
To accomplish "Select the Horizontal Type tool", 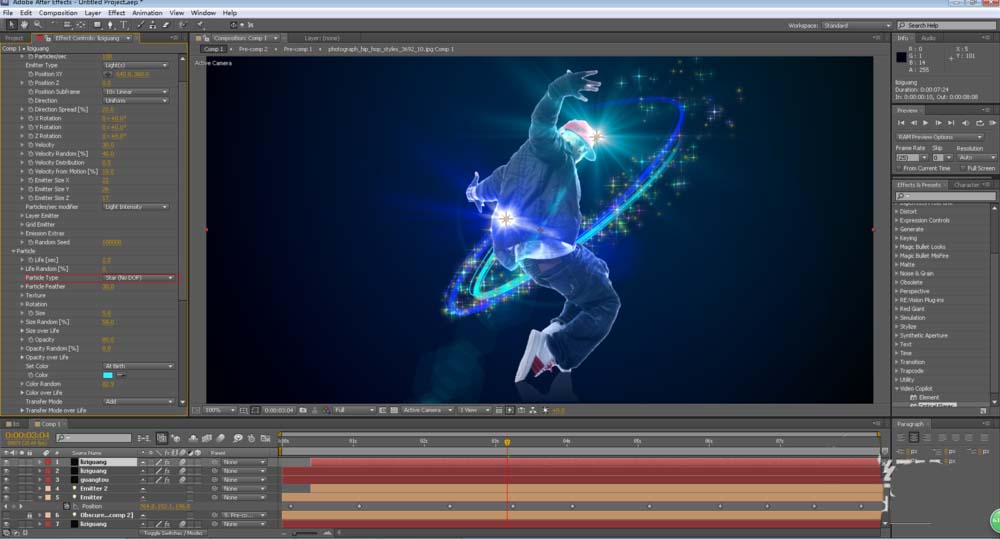I will [124, 25].
